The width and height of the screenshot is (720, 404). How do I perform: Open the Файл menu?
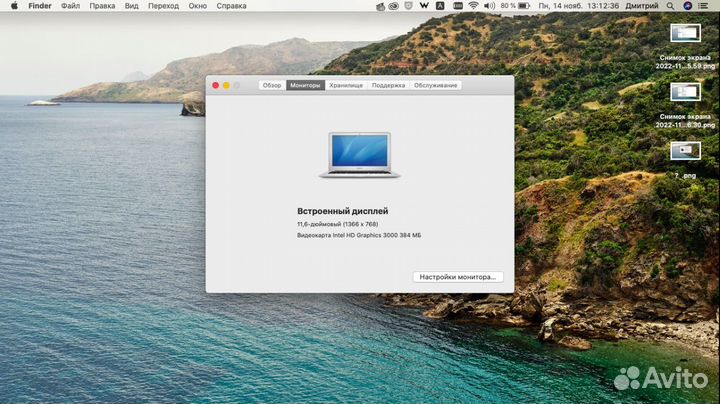pyautogui.click(x=70, y=6)
